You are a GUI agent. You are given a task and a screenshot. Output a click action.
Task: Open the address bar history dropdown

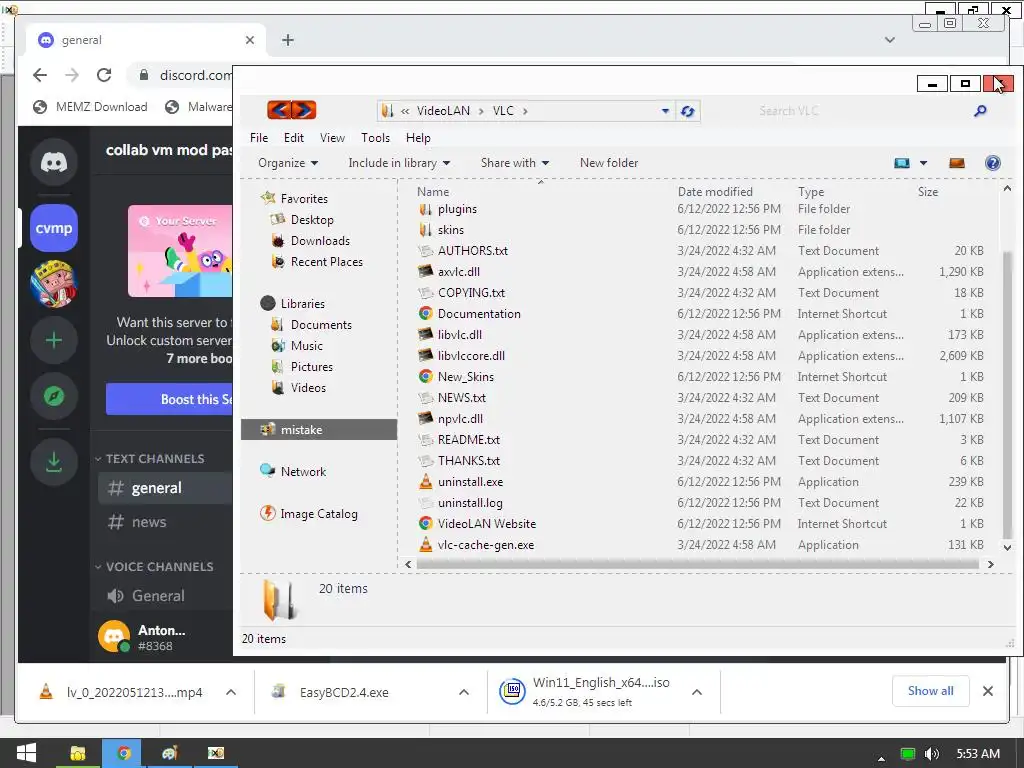click(665, 111)
